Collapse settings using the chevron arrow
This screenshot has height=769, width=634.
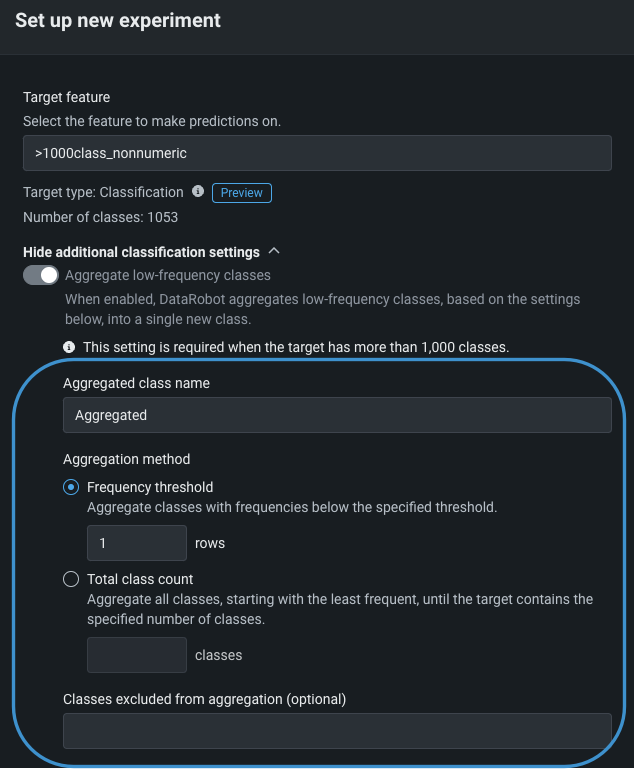point(275,252)
